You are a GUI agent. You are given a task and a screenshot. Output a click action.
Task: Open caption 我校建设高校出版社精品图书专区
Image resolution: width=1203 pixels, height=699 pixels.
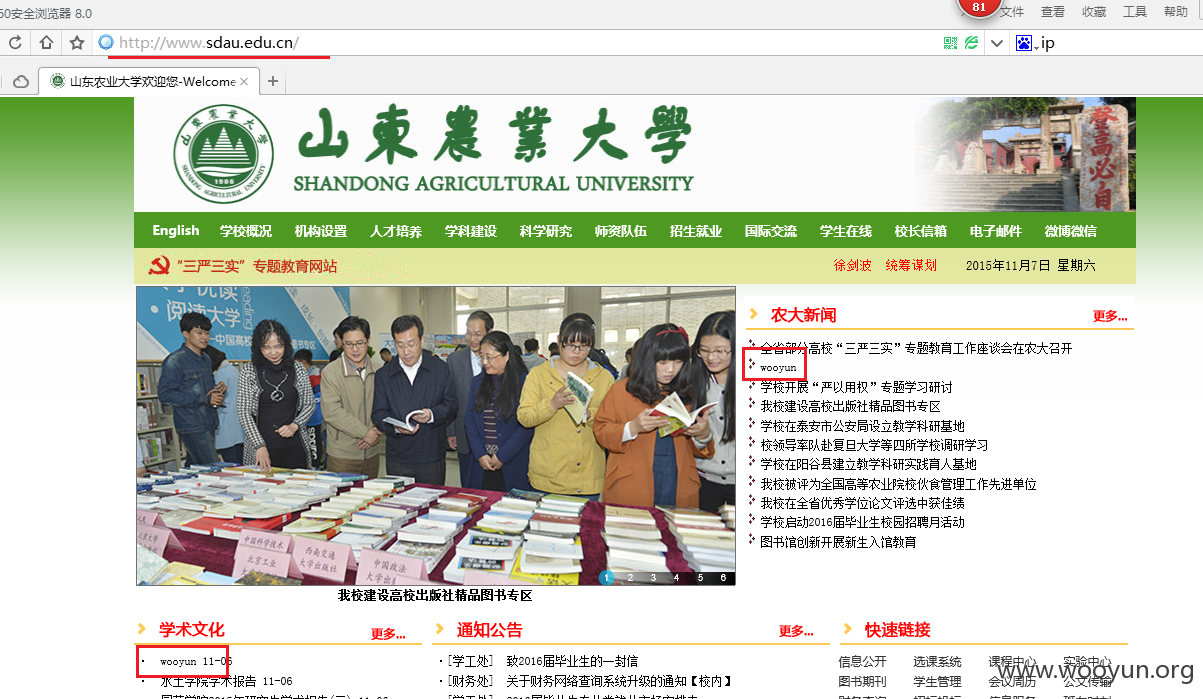tap(435, 595)
